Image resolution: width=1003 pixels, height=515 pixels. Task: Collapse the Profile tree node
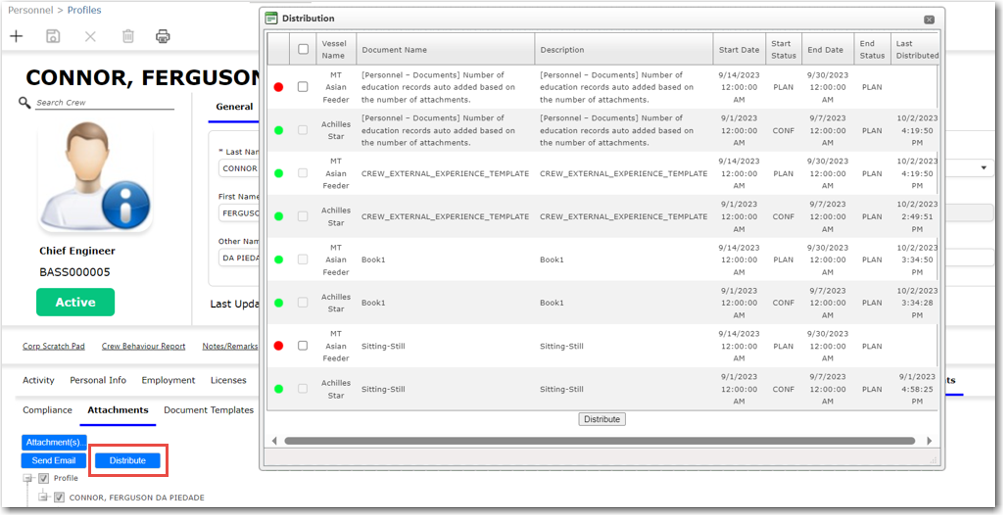tap(28, 478)
